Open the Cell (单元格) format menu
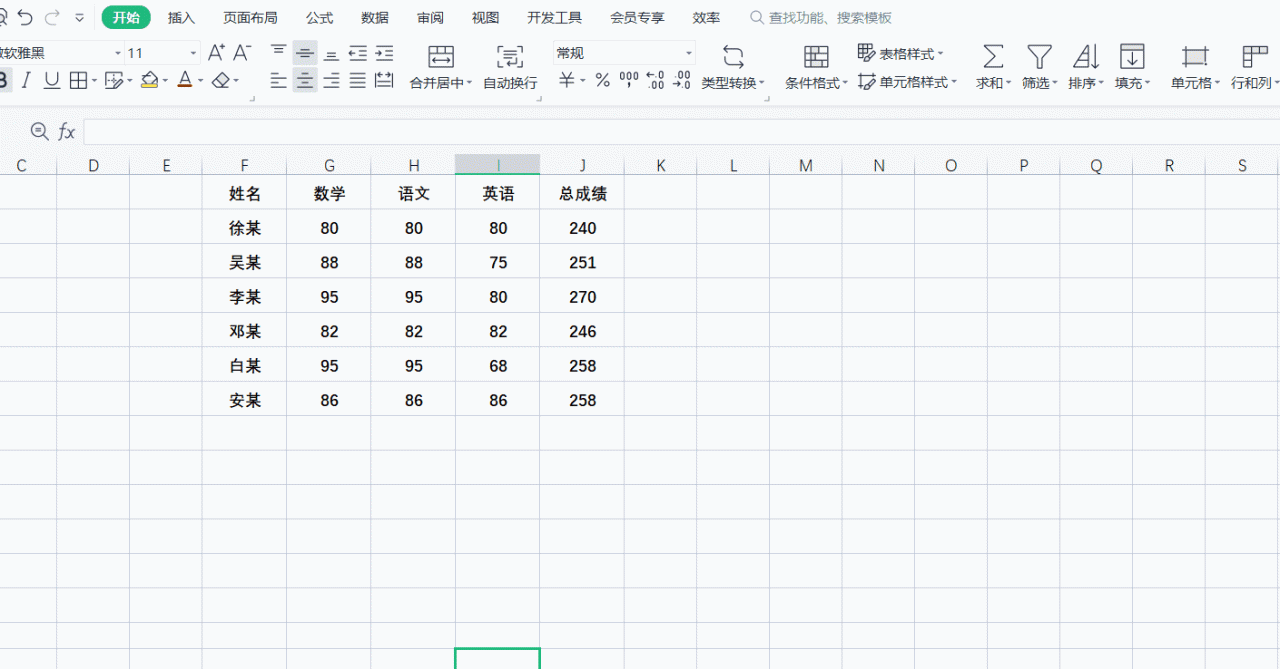The image size is (1280, 669). tap(1195, 67)
